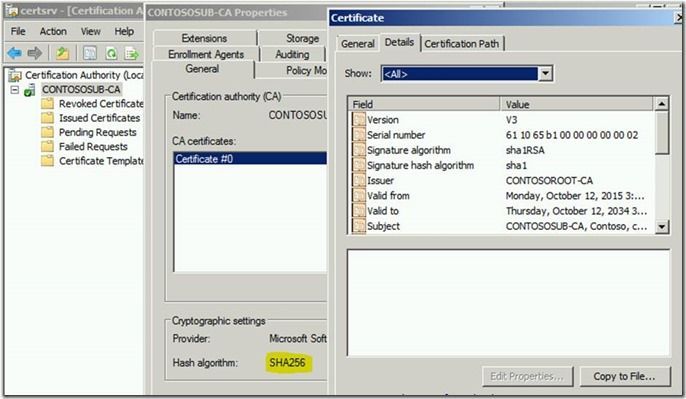
Task: Click the field icon next to Signature hash algorithm
Action: pos(359,165)
